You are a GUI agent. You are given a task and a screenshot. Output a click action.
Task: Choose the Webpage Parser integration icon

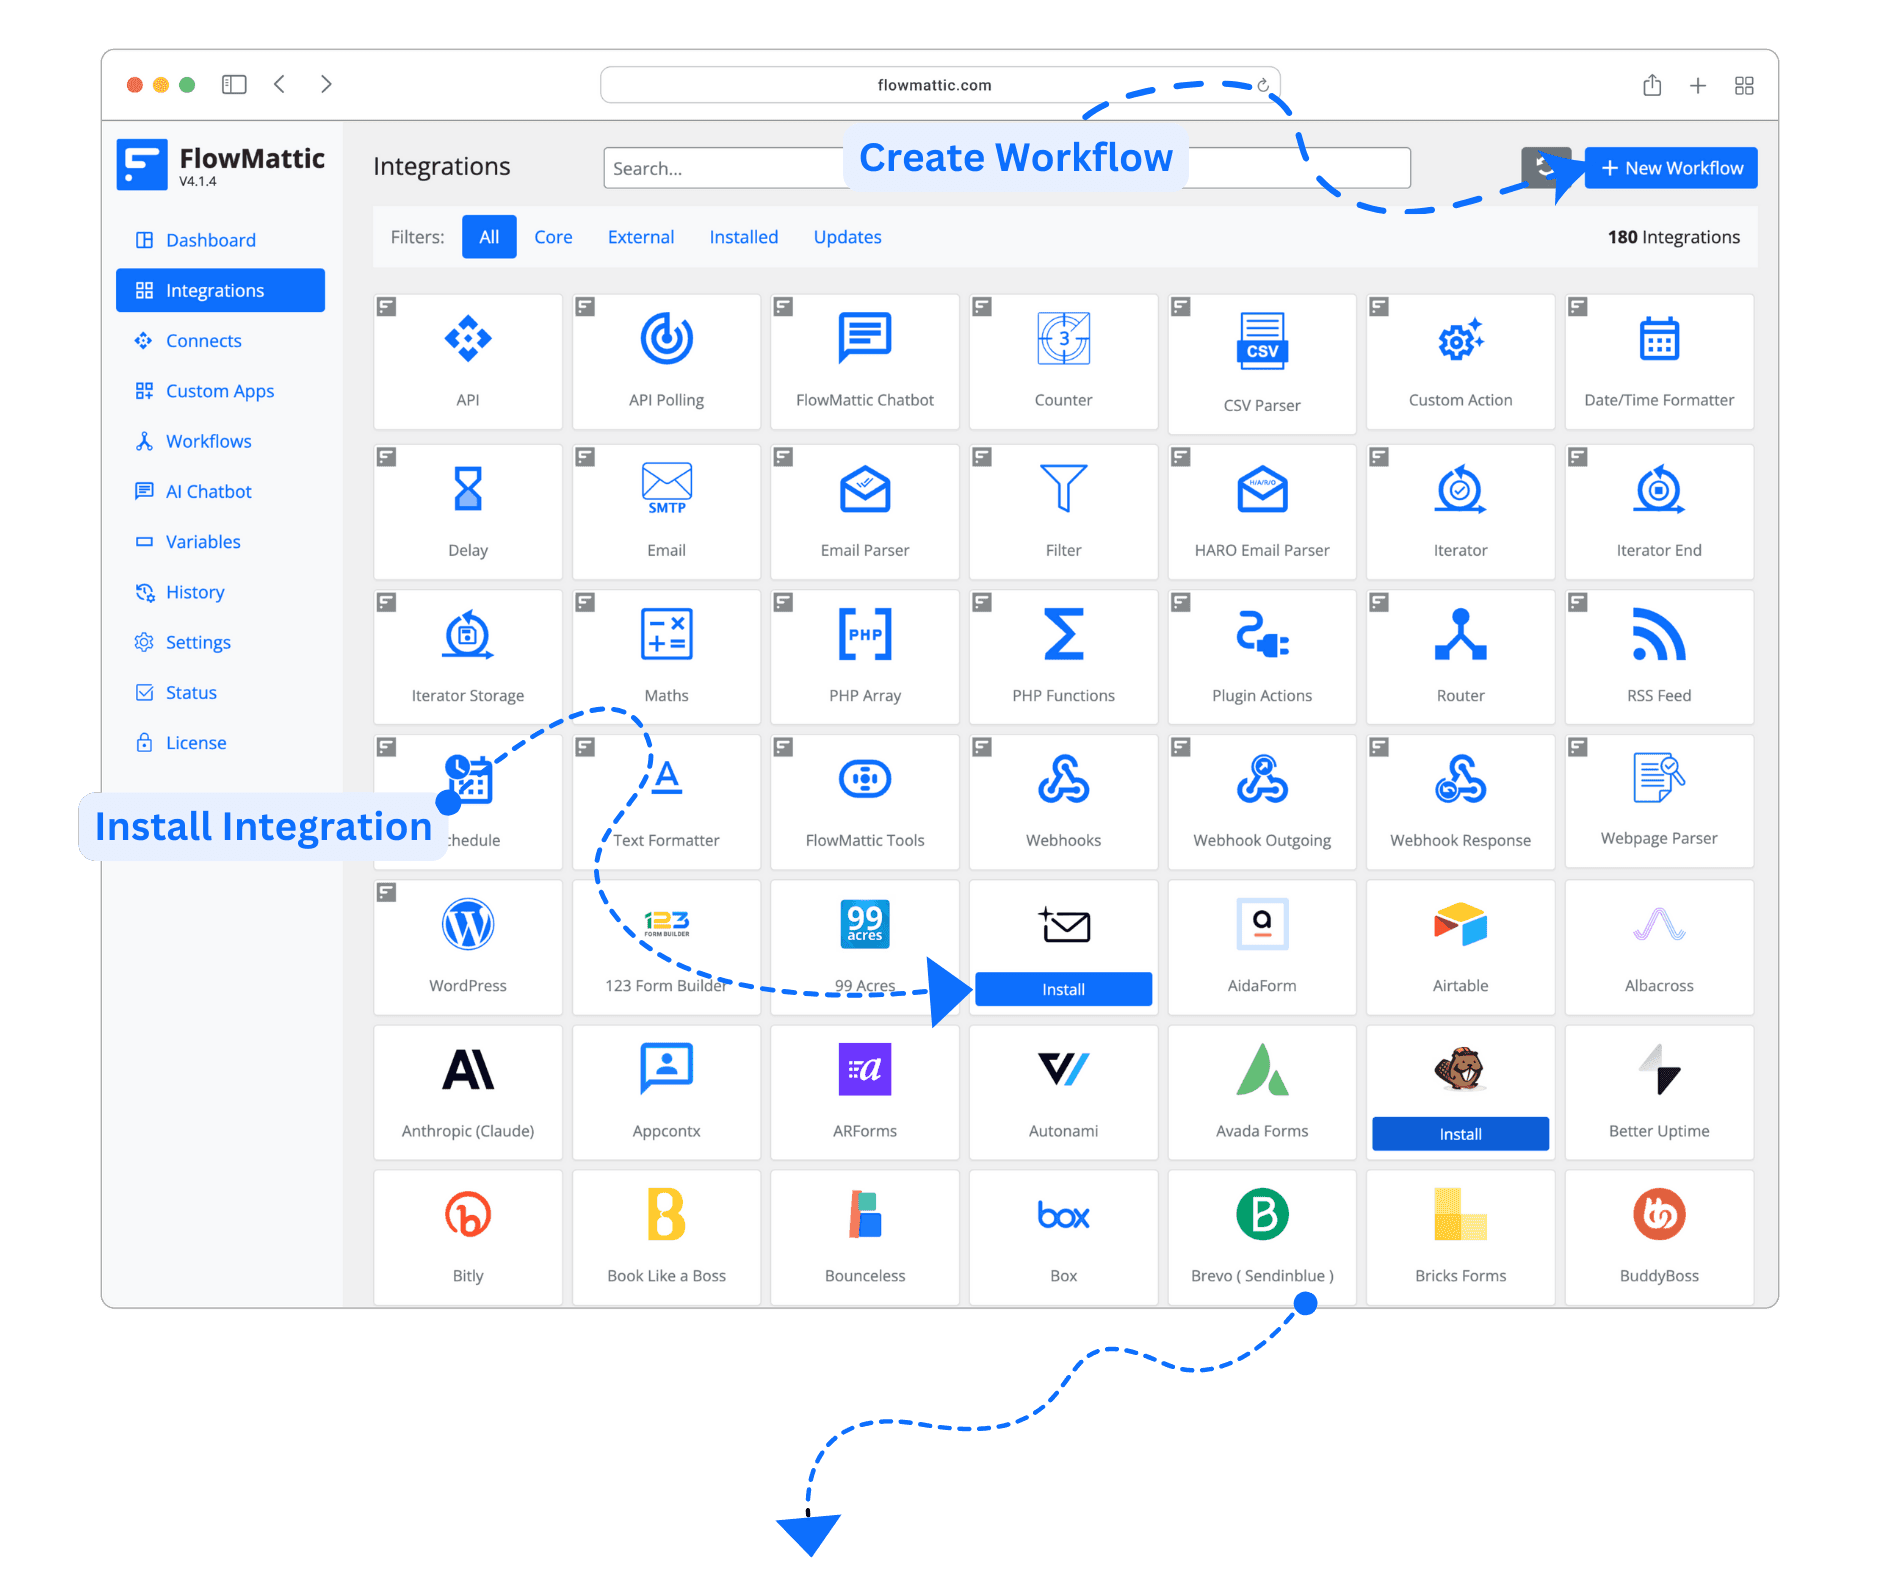1659,777
